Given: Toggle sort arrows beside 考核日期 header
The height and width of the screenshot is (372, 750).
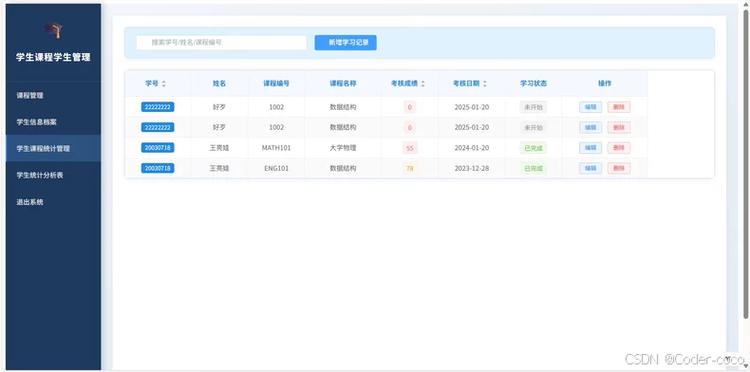Looking at the screenshot, I should coord(485,84).
